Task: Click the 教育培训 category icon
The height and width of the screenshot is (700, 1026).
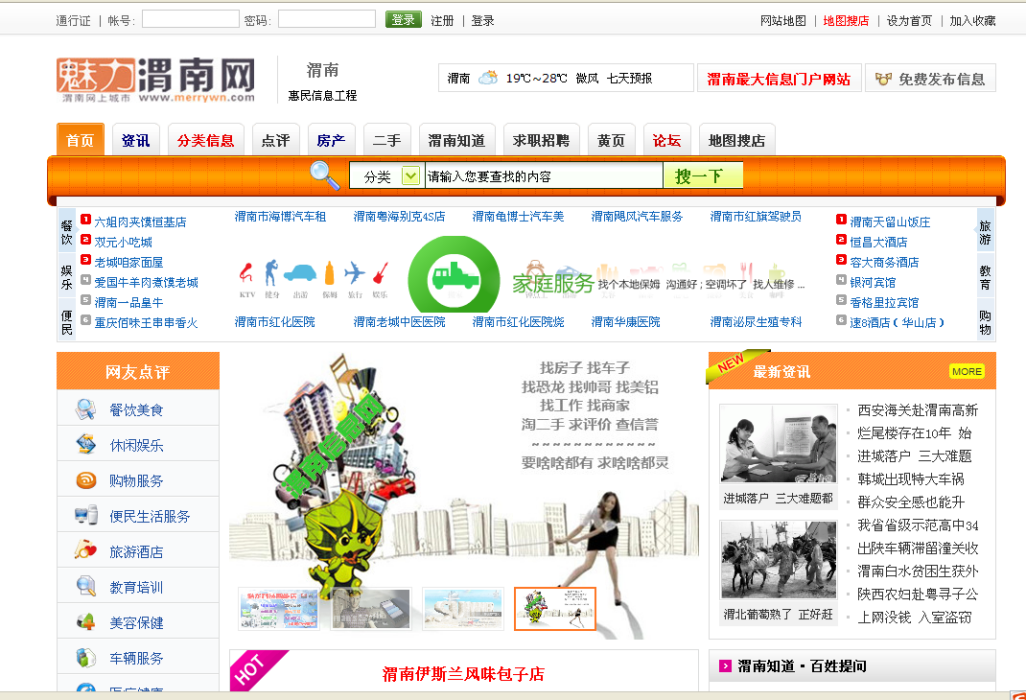Action: [86, 586]
